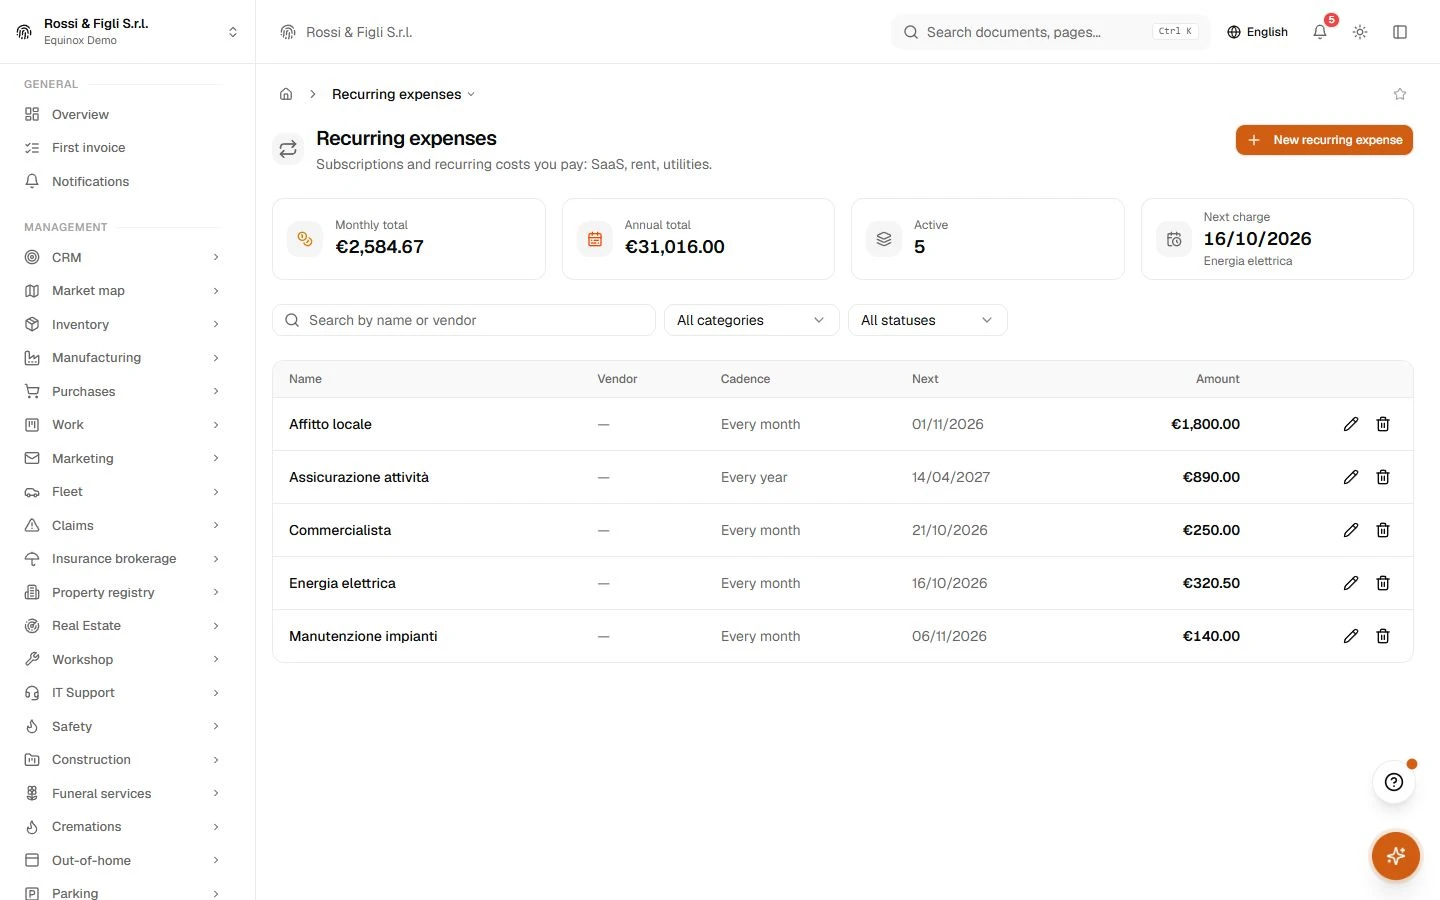Open Overview in the sidebar

coord(122,114)
